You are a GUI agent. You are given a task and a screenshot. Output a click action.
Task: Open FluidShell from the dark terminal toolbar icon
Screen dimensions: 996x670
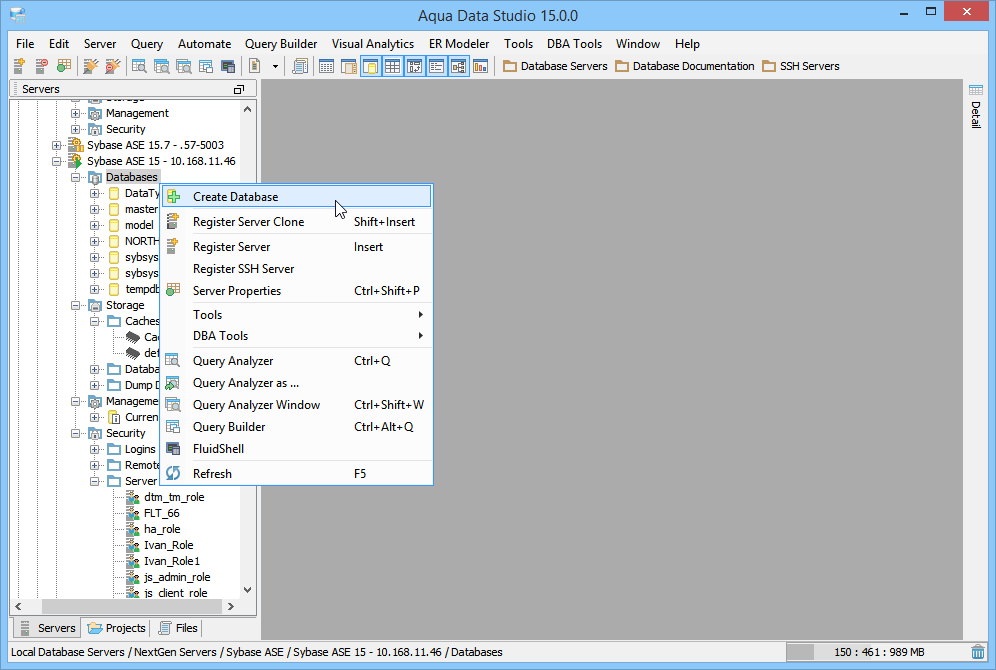point(228,66)
